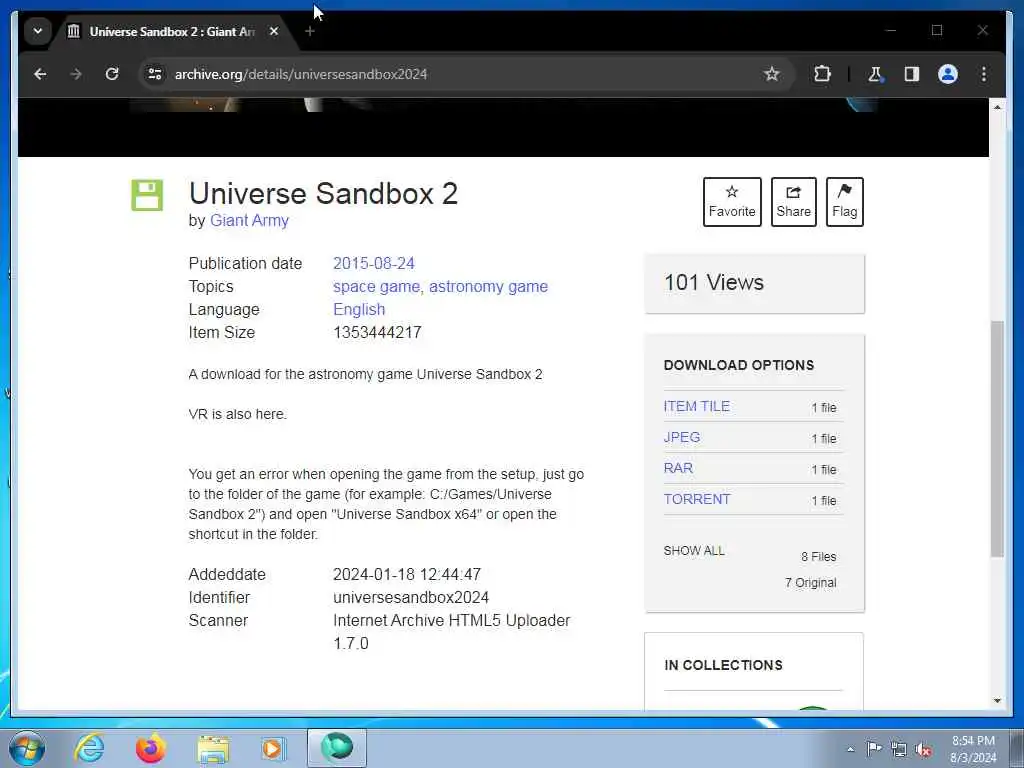Open the astronomy game topic link

pyautogui.click(x=488, y=287)
